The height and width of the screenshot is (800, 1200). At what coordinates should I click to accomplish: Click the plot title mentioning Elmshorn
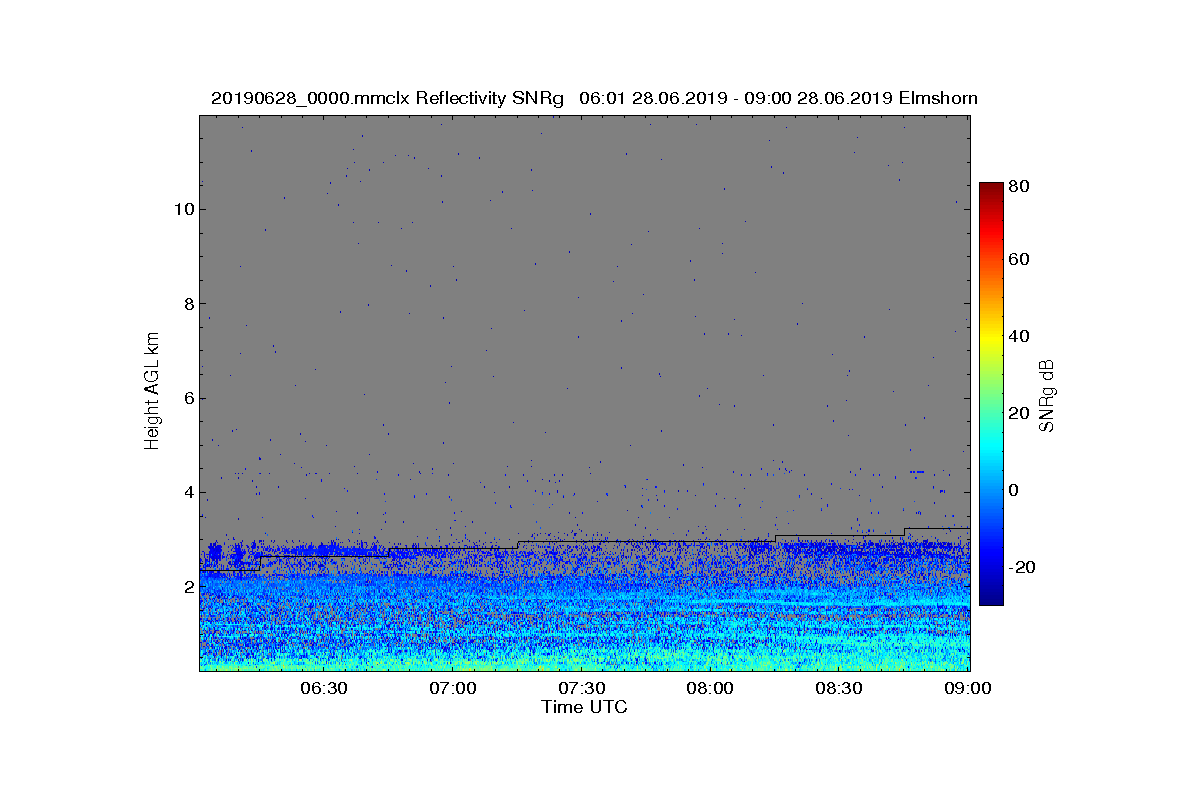(x=594, y=98)
